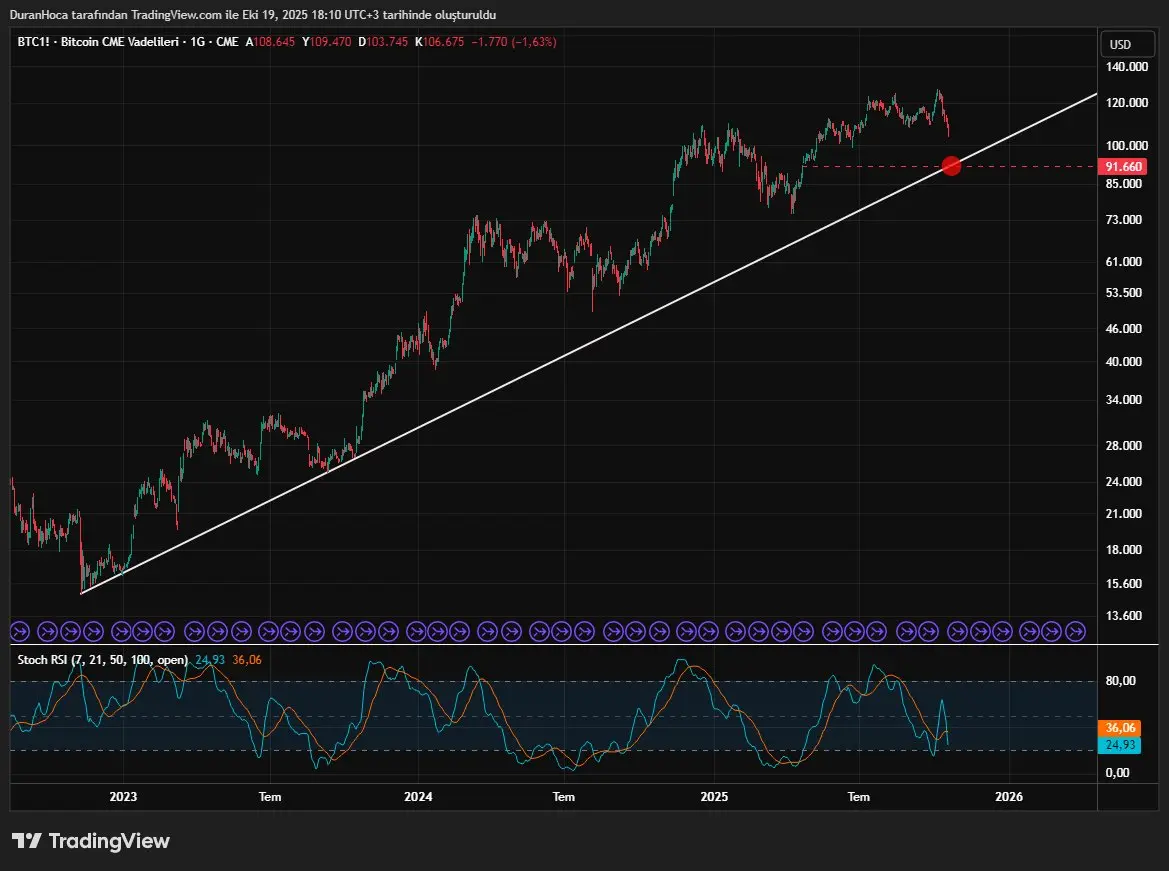Click the cyan 24,93 axis label
This screenshot has width=1169, height=871.
point(1120,745)
